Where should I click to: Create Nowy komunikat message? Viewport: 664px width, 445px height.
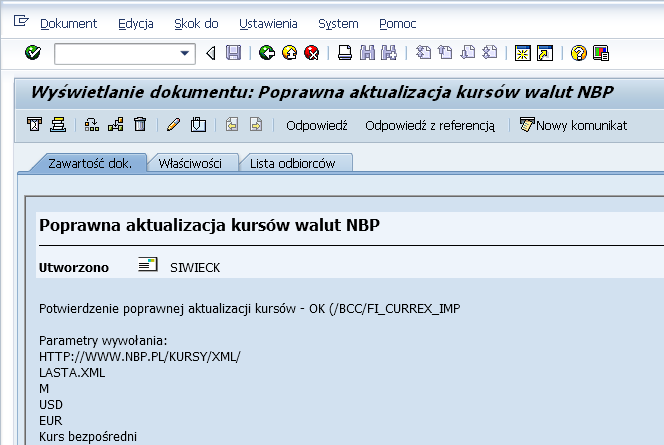[x=573, y=125]
